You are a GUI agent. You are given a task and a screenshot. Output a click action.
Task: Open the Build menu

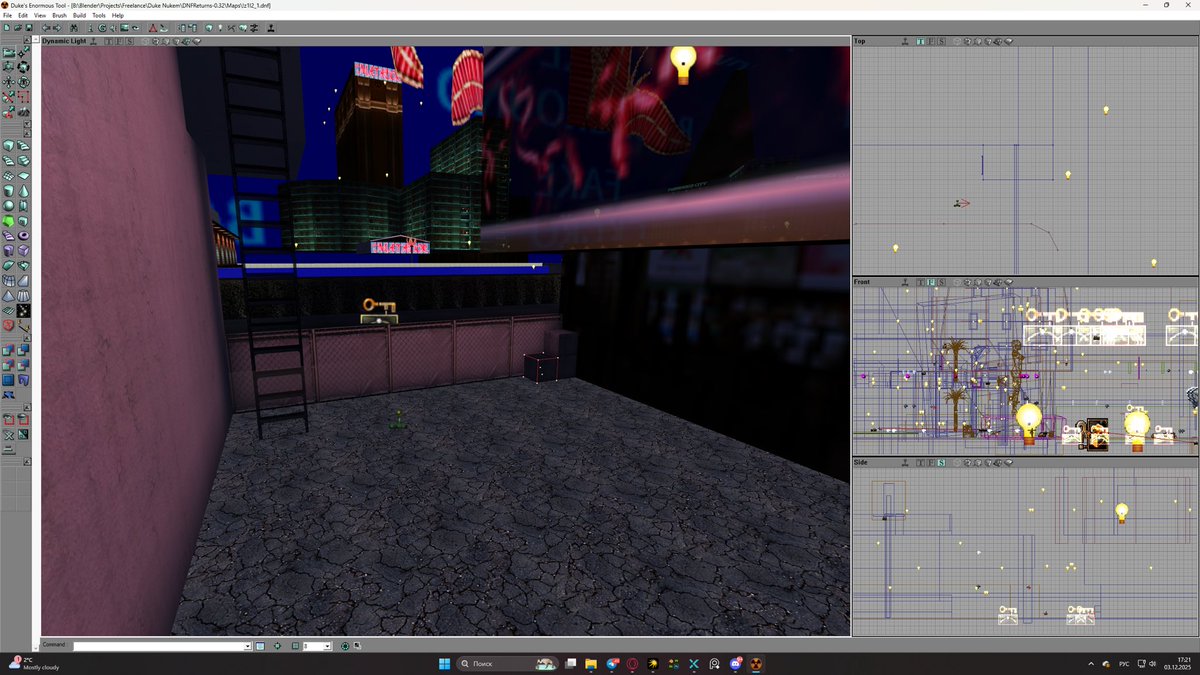click(x=80, y=16)
